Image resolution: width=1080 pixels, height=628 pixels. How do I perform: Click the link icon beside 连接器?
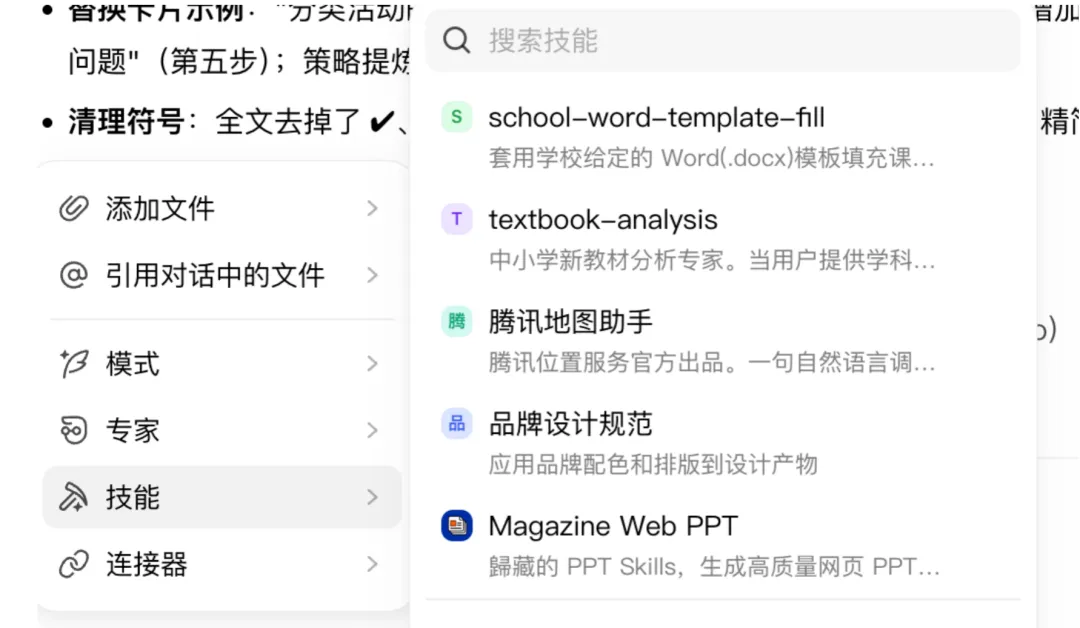click(x=74, y=564)
